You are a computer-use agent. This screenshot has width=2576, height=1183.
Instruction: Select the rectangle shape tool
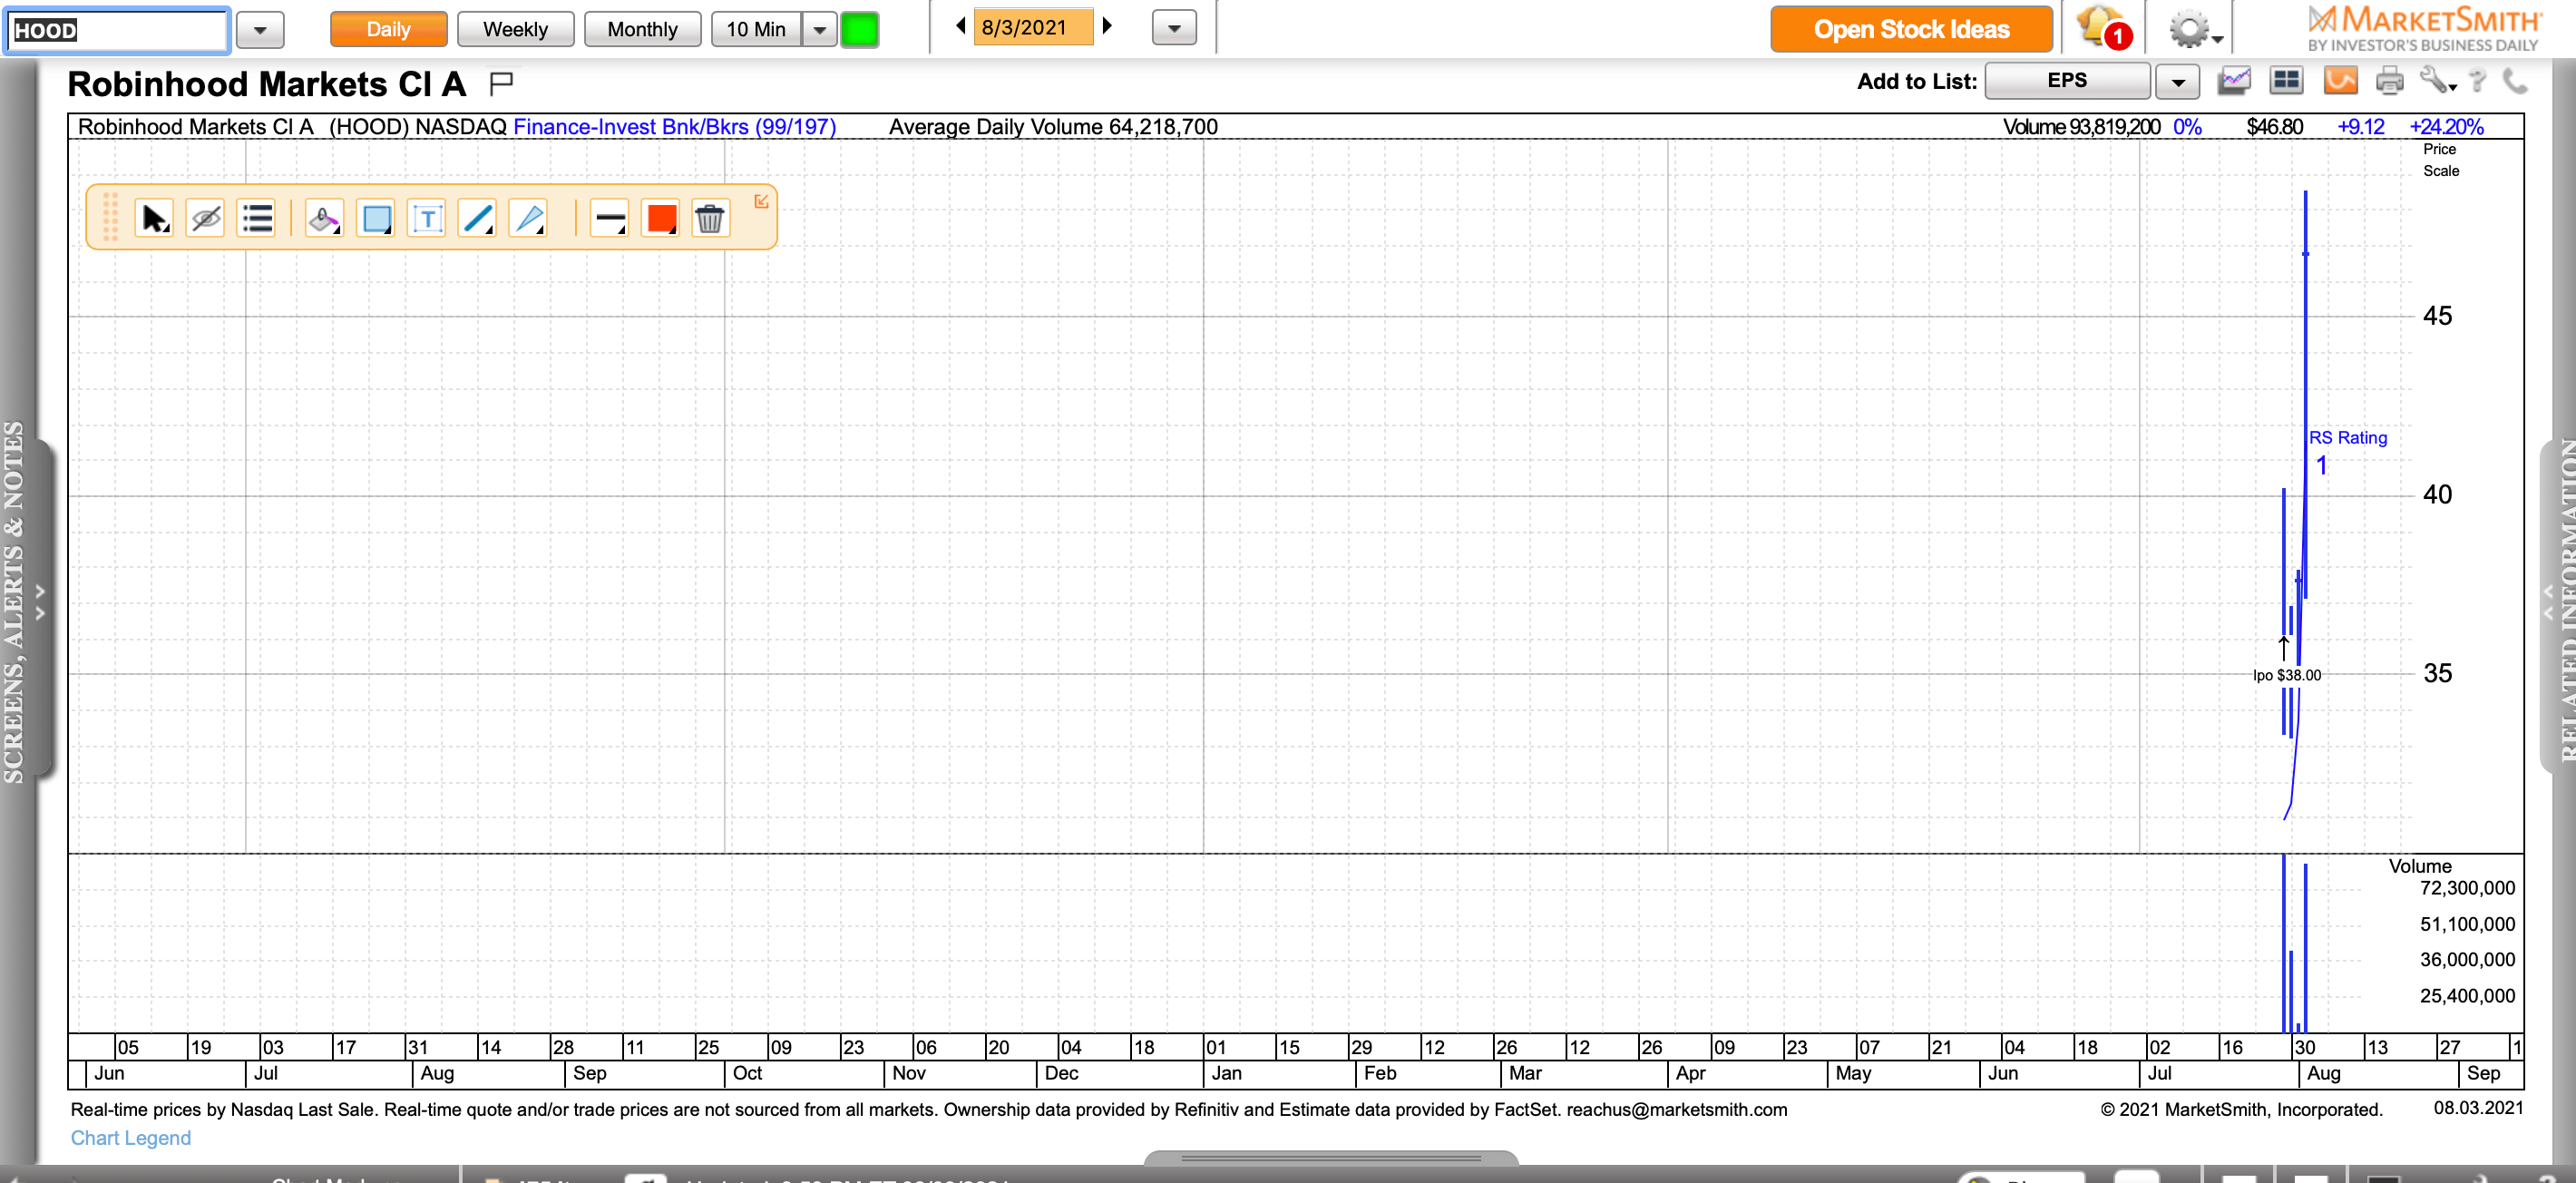pyautogui.click(x=376, y=218)
